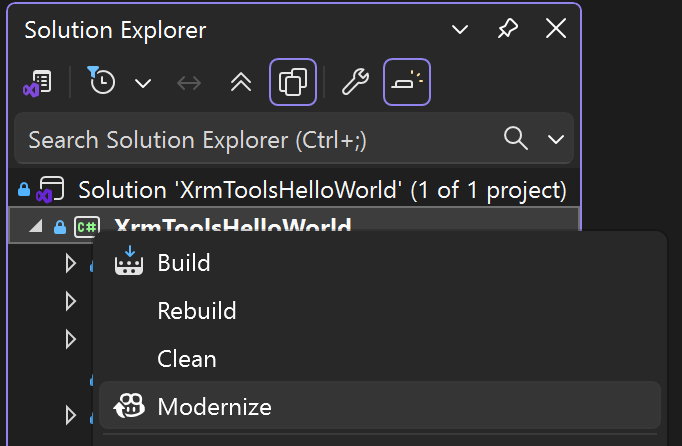Choose Build from the context menu
Screen dimensions: 682x446
184,263
